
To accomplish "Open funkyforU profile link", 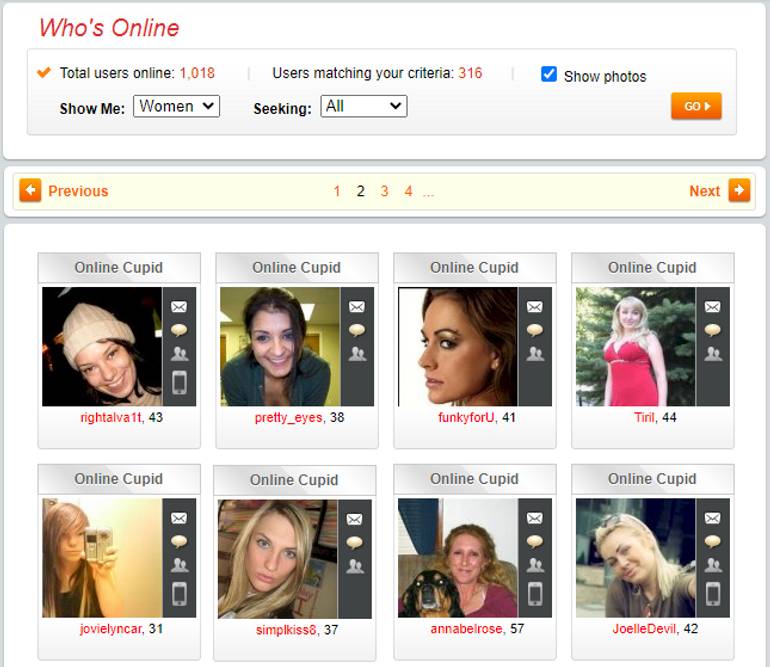I will [467, 417].
